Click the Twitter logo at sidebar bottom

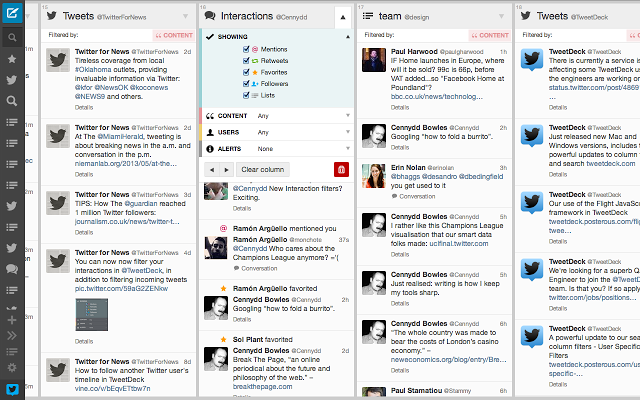tap(12, 389)
